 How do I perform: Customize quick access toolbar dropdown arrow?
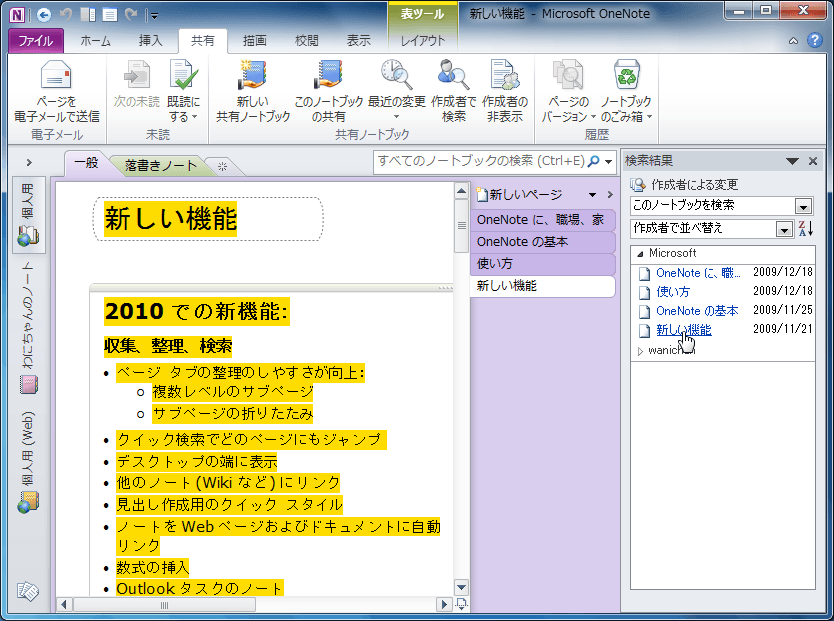pos(153,16)
